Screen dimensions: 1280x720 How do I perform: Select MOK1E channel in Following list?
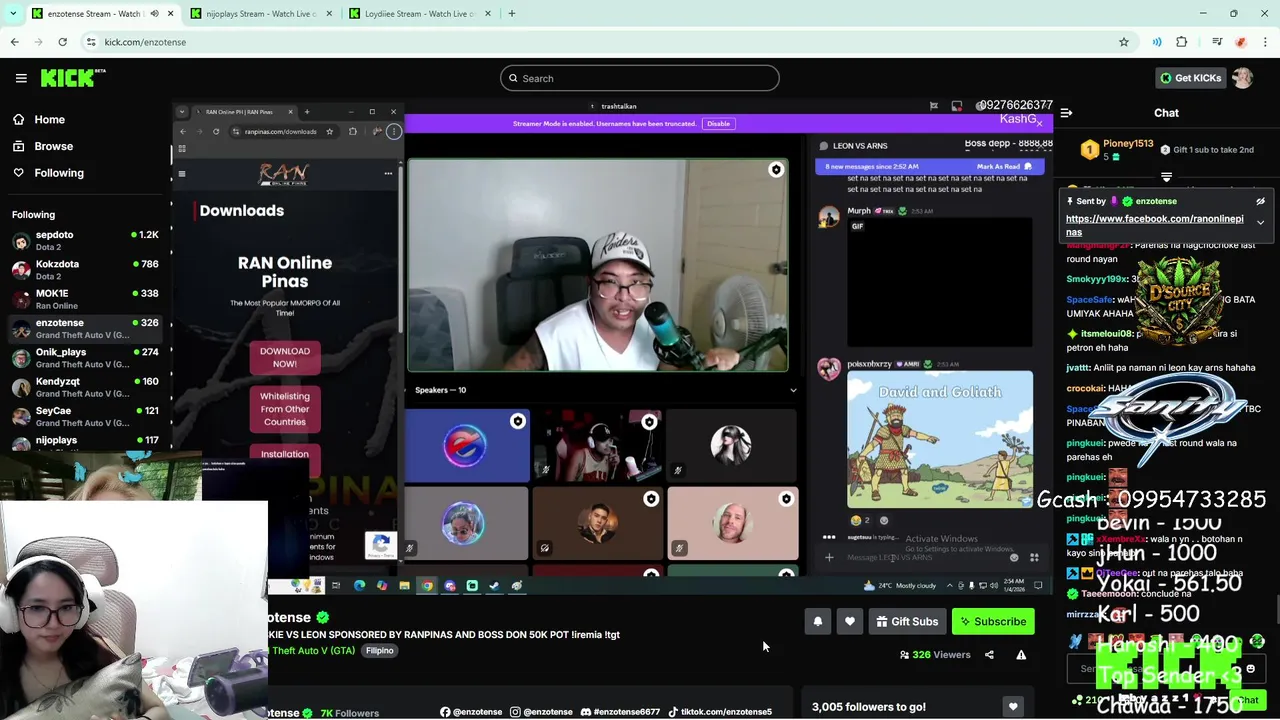coord(85,299)
